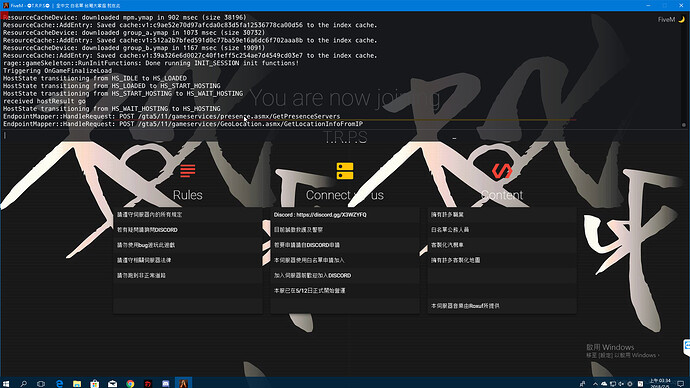Open the Action Center notification icon
This screenshot has width=690, height=388.
[680, 384]
